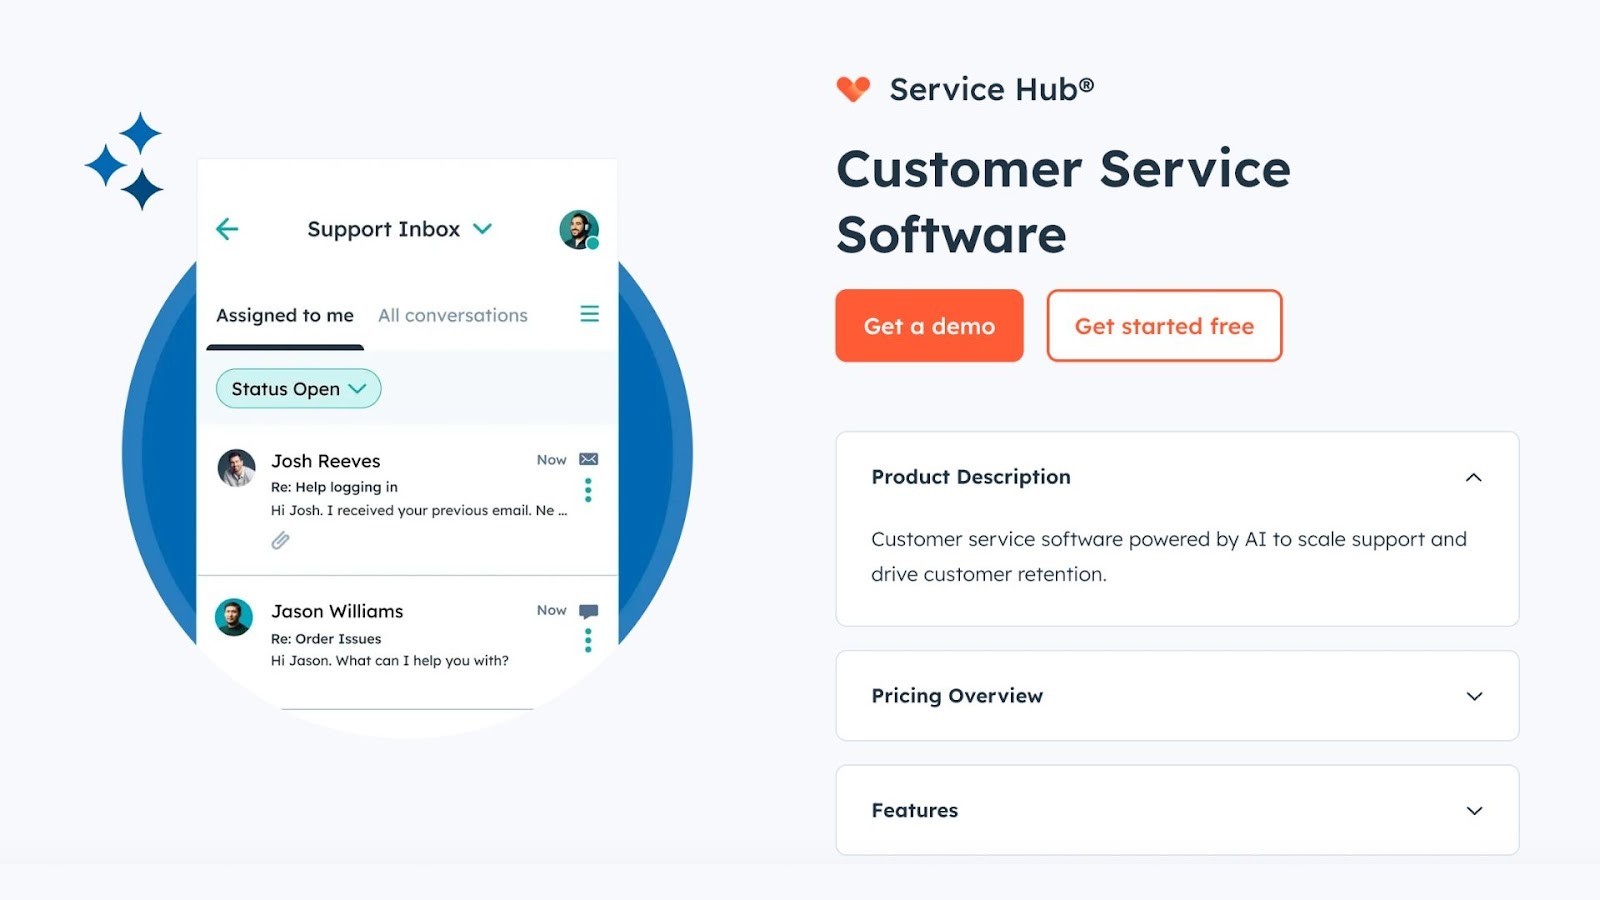Image resolution: width=1600 pixels, height=900 pixels.
Task: Open the three-dot menu on Jason Williams conversation
Action: 588,640
